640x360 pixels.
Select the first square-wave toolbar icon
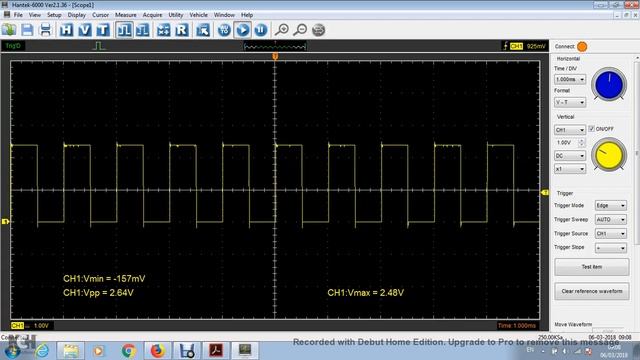(124, 30)
